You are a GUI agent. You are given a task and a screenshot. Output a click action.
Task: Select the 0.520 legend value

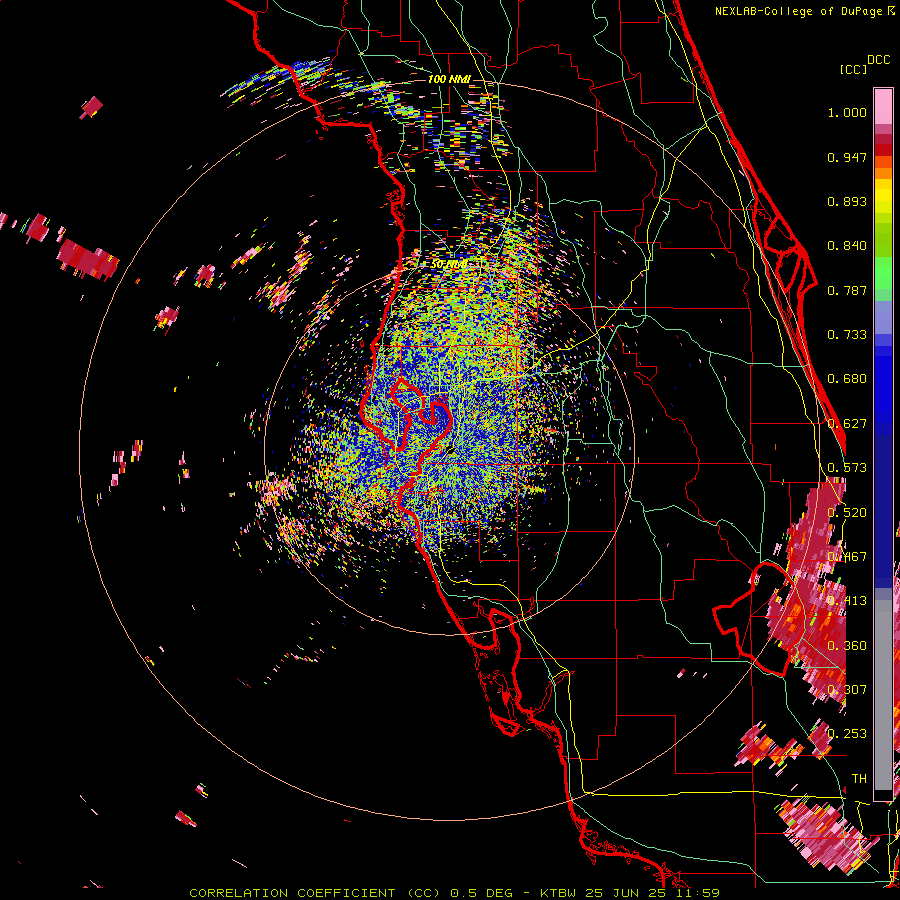847,513
